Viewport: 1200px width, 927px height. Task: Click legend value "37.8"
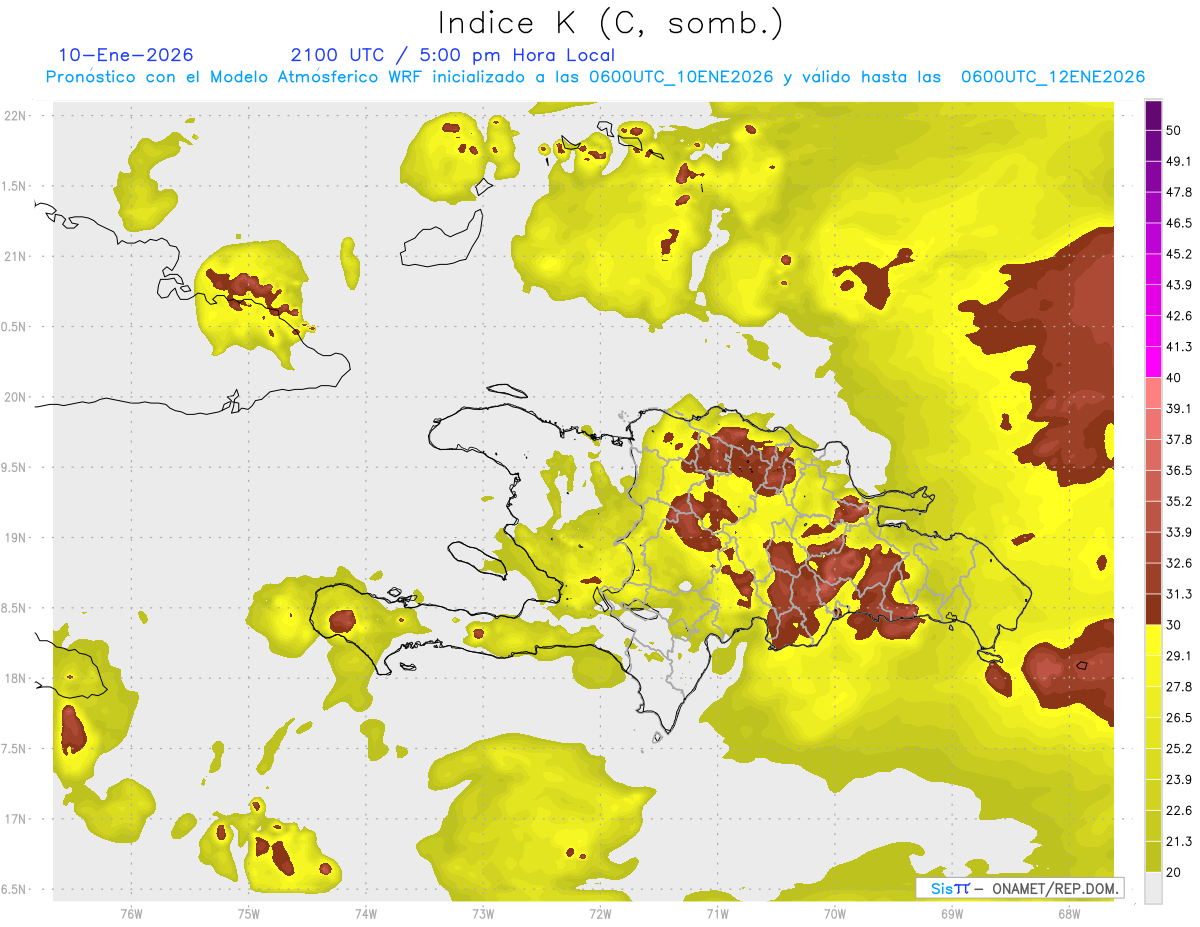coord(1179,440)
